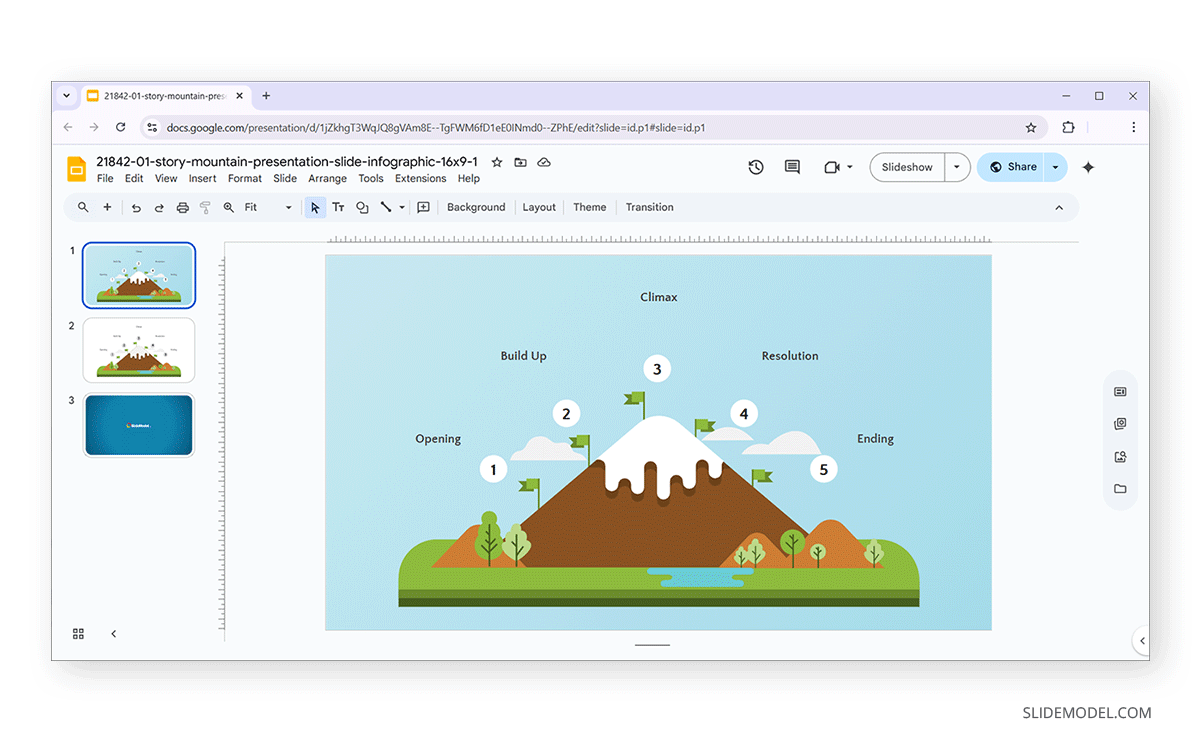The height and width of the screenshot is (743, 1200).
Task: Open the Insert menu
Action: tap(202, 179)
